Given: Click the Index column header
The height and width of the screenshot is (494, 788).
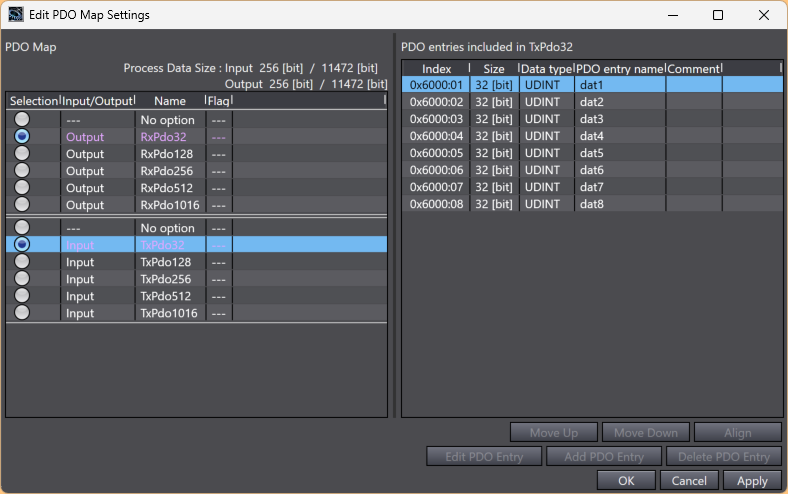Looking at the screenshot, I should [x=436, y=68].
